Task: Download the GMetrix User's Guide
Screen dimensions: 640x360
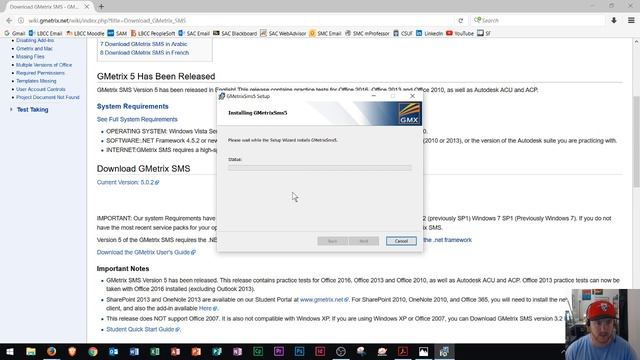Action: (x=146, y=252)
